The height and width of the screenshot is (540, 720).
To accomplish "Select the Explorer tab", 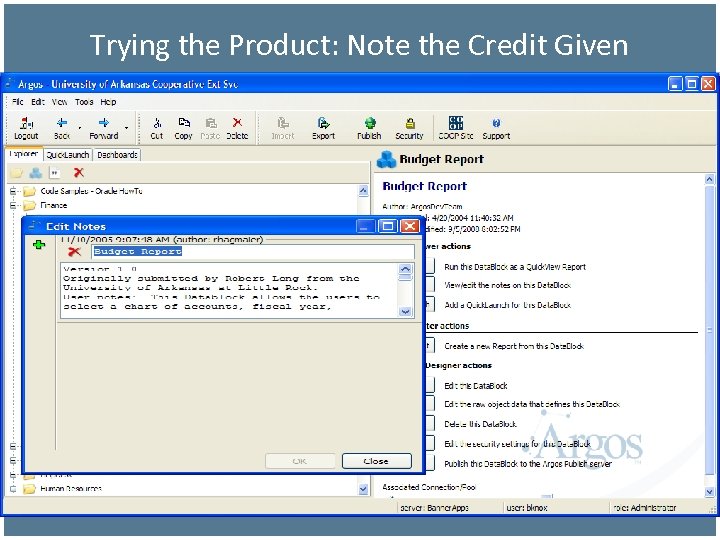I will [x=24, y=154].
